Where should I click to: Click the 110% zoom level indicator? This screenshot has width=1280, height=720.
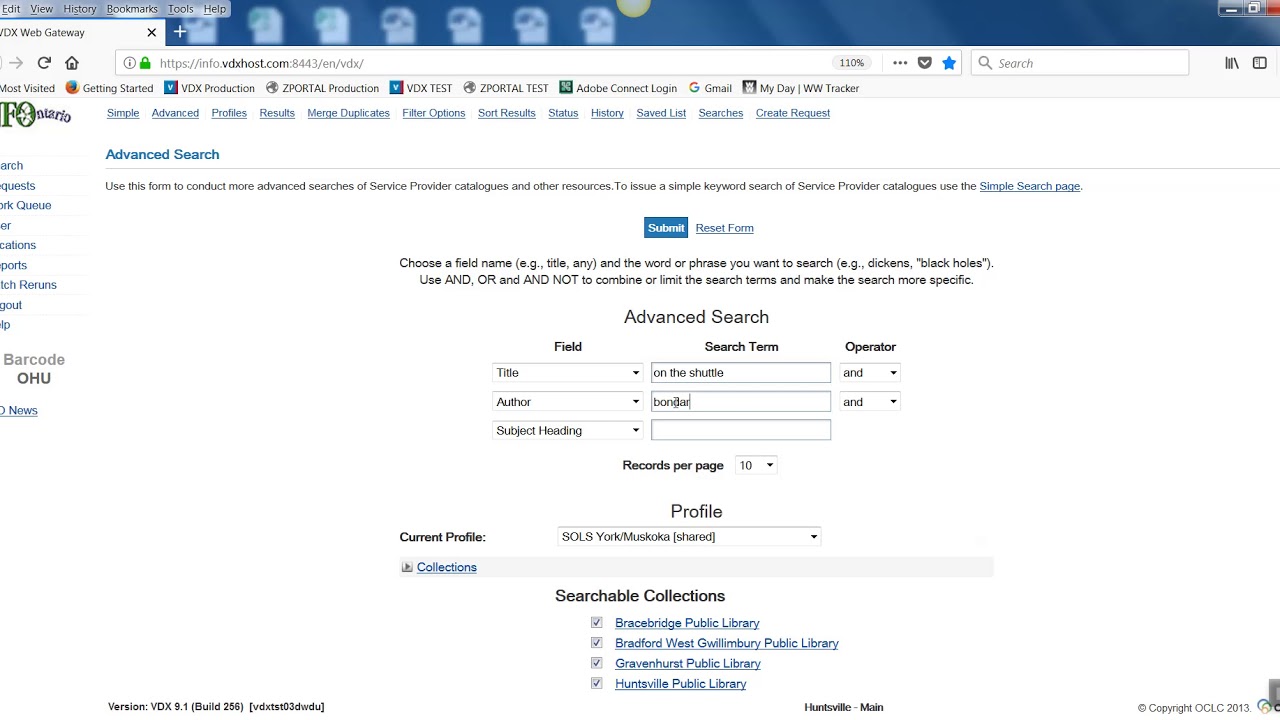[852, 63]
